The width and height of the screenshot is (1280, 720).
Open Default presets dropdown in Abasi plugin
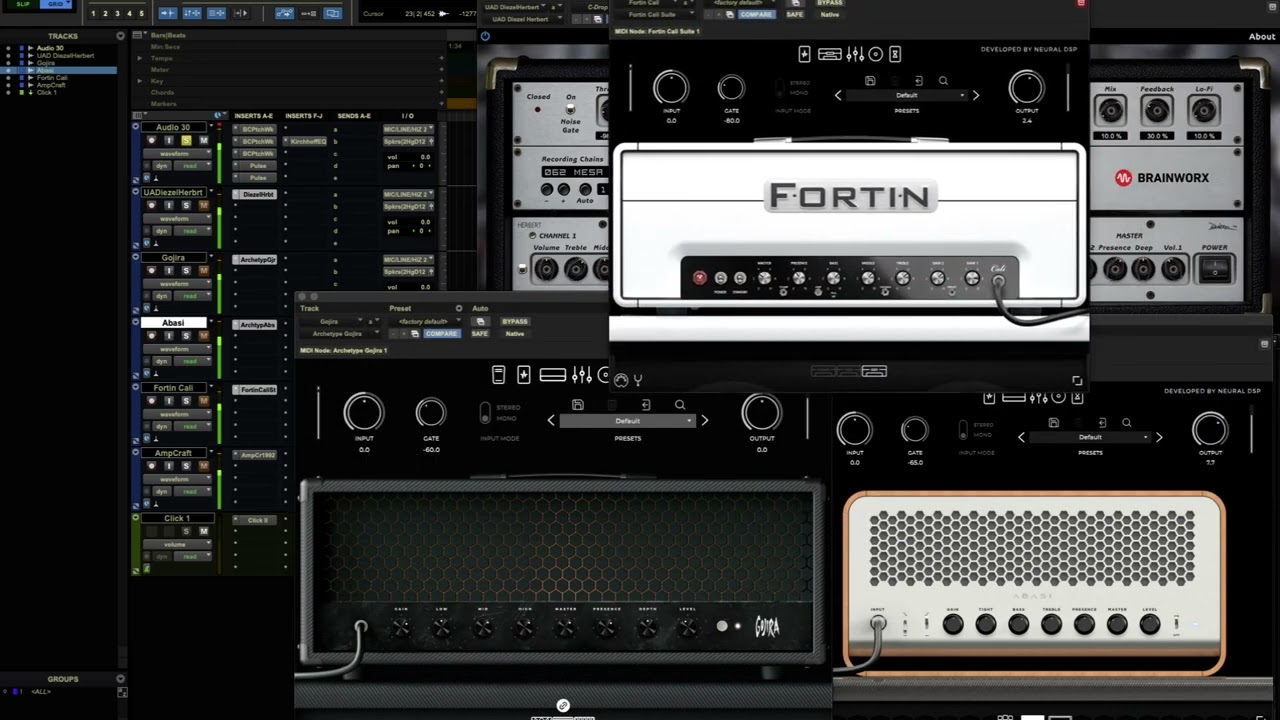pyautogui.click(x=1090, y=437)
